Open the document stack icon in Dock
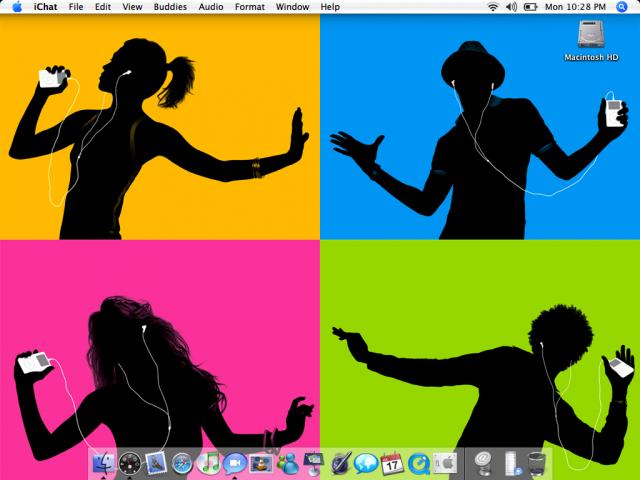This screenshot has width=640, height=480. 513,464
